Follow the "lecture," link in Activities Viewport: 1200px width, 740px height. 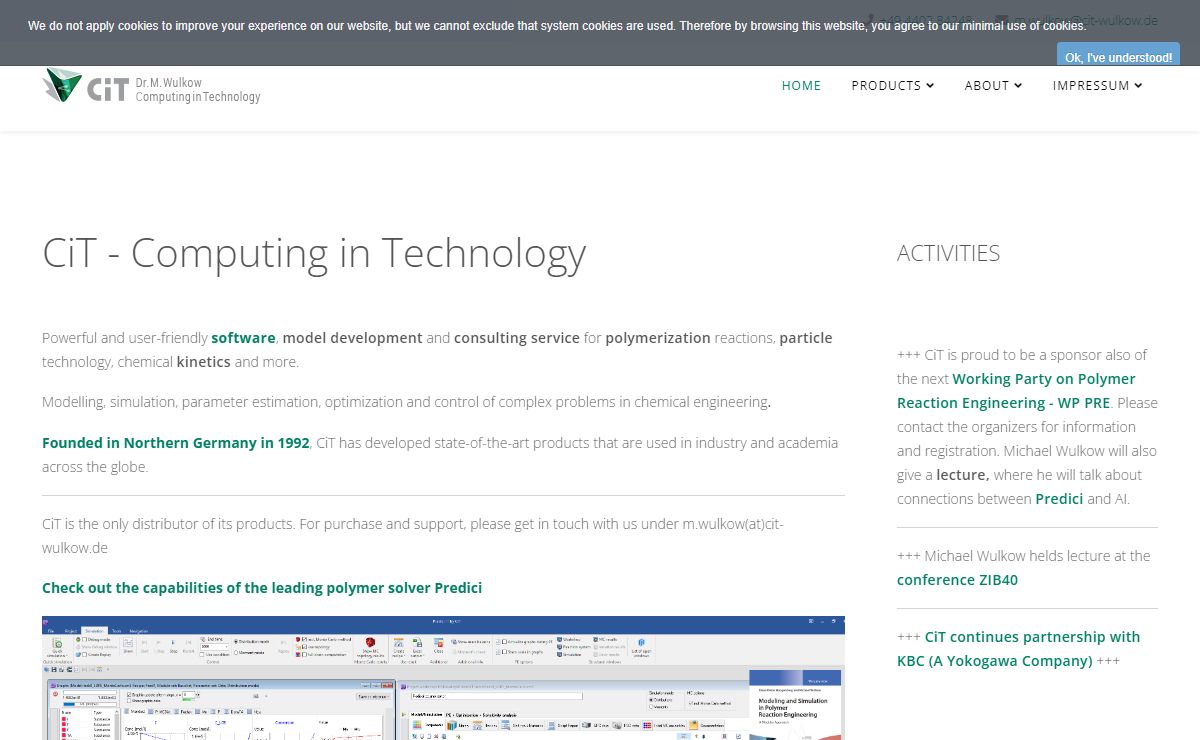[x=963, y=475]
